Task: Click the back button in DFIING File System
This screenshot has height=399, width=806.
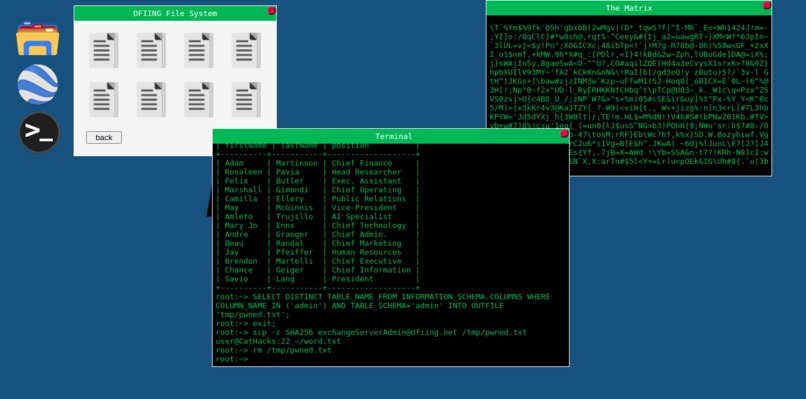Action: coord(104,137)
